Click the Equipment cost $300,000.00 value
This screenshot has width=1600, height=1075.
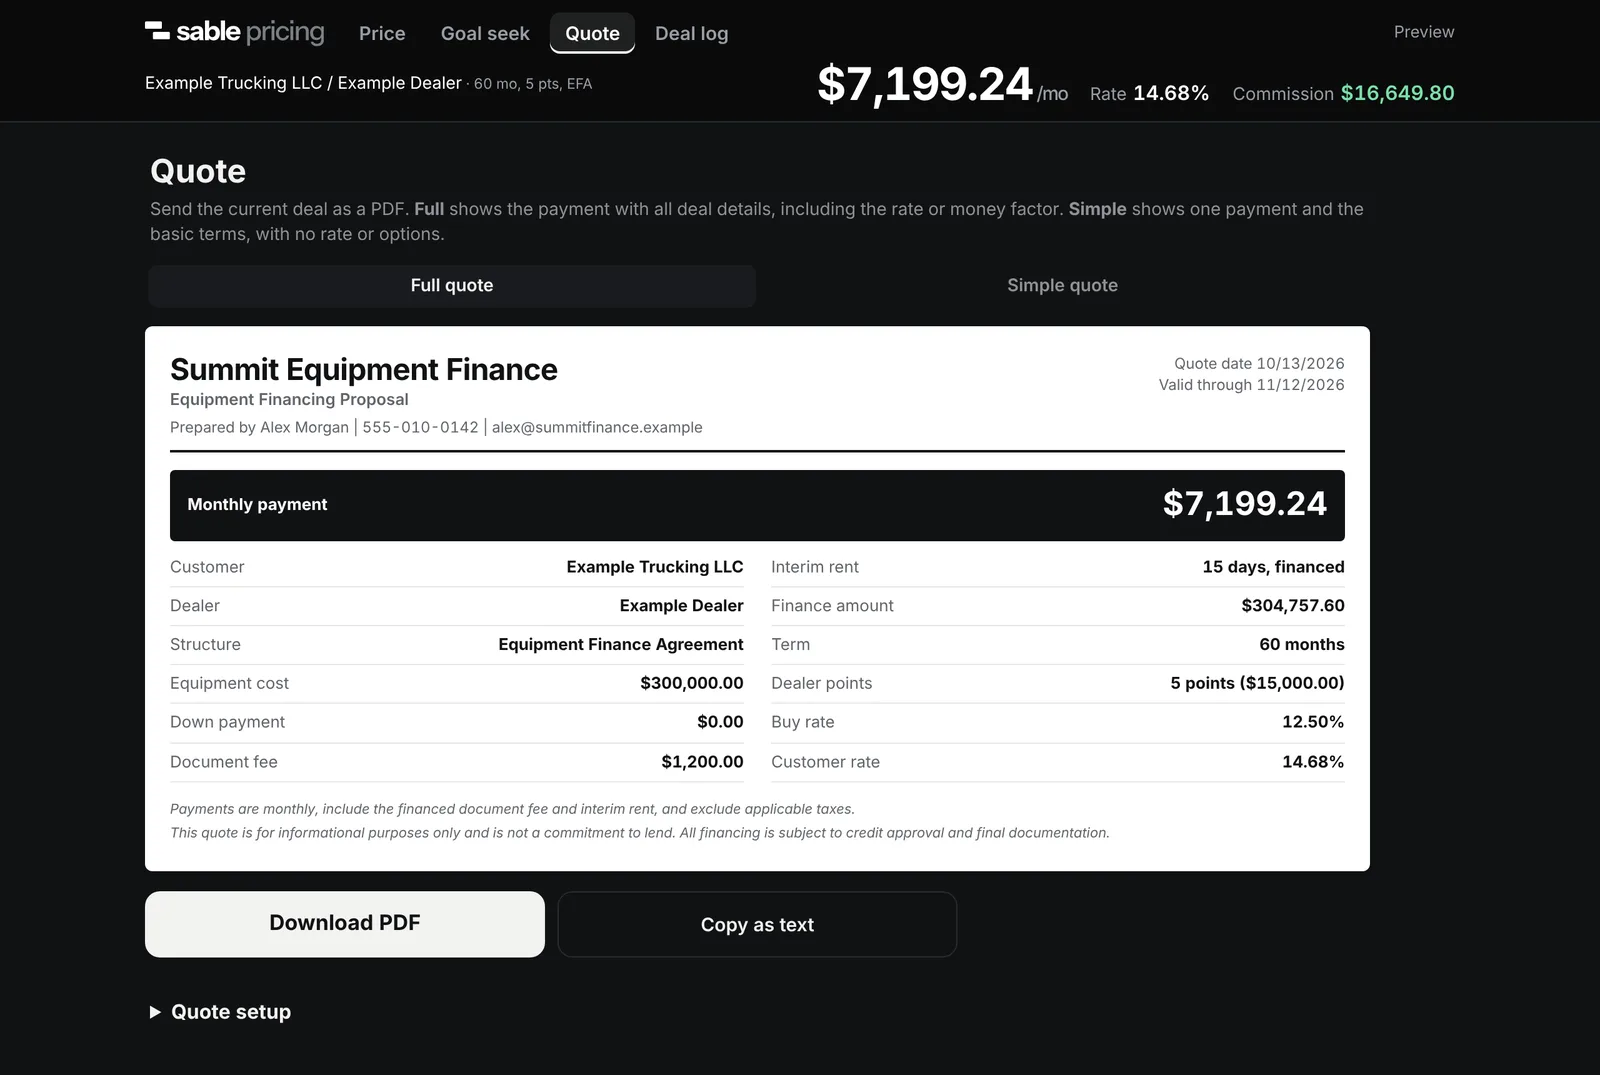pyautogui.click(x=692, y=683)
